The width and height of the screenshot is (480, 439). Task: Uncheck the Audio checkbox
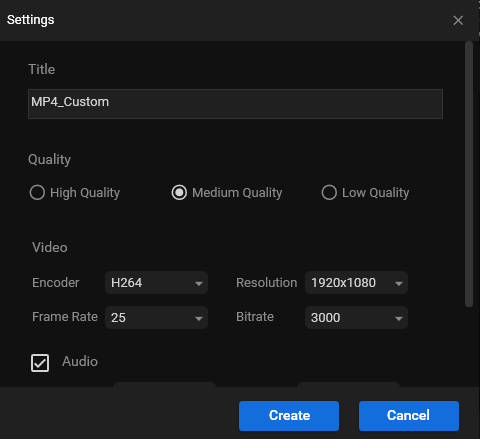[x=40, y=363]
